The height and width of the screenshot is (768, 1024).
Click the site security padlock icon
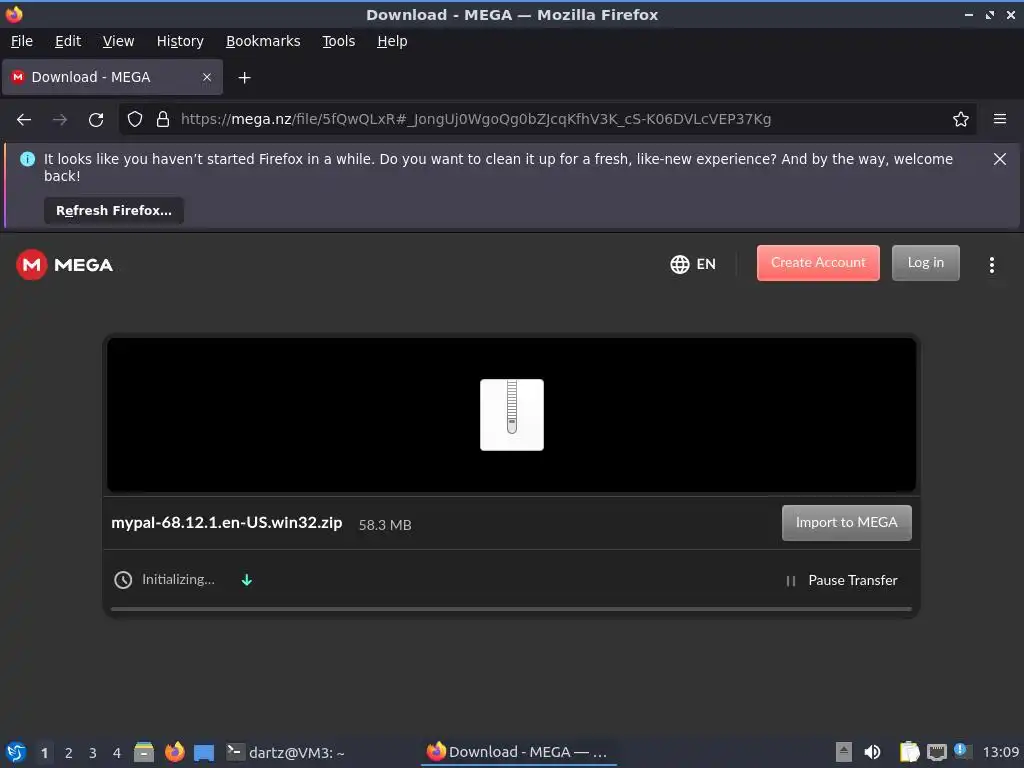pyautogui.click(x=163, y=119)
